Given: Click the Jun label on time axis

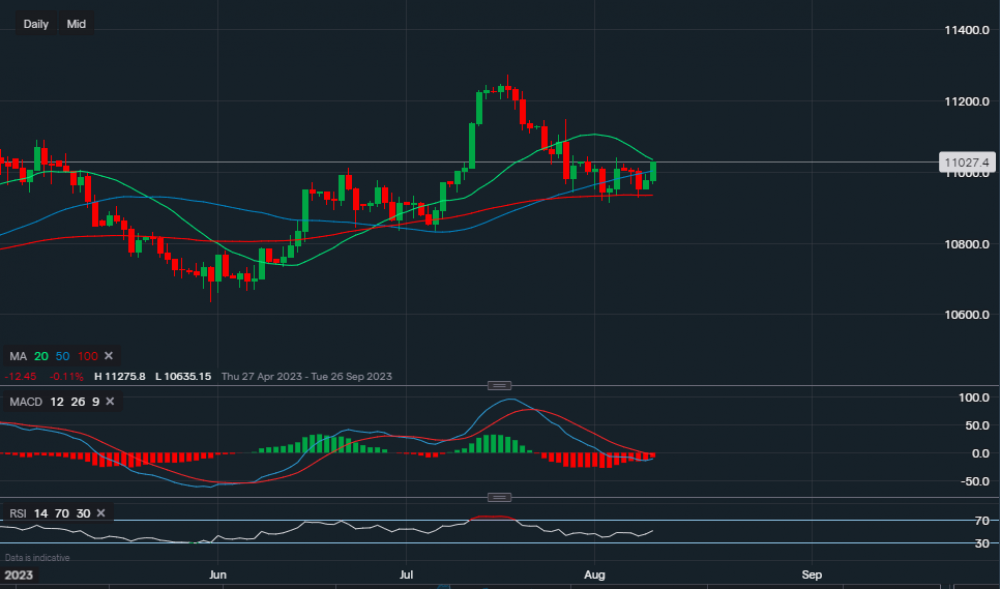Looking at the screenshot, I should tap(218, 576).
